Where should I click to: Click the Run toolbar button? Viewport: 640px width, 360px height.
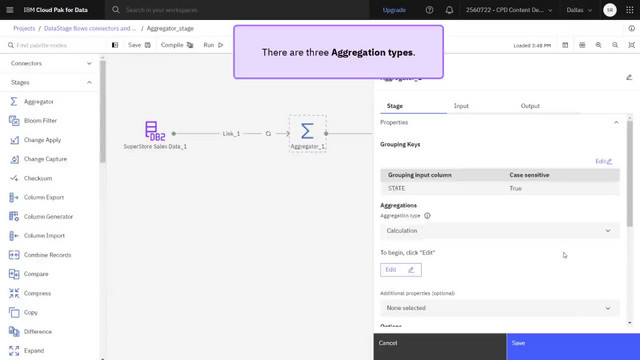(213, 45)
